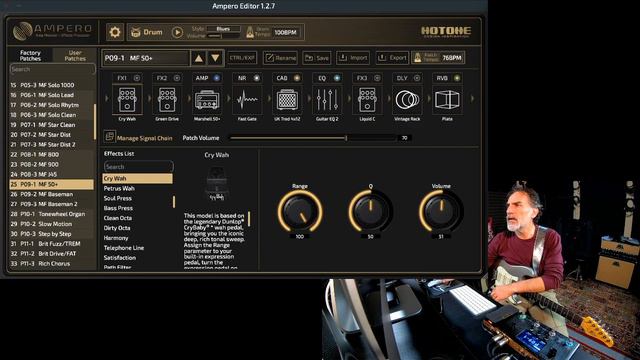Image resolution: width=640 pixels, height=360 pixels.
Task: Toggle the NR module on/off
Action: [257, 78]
